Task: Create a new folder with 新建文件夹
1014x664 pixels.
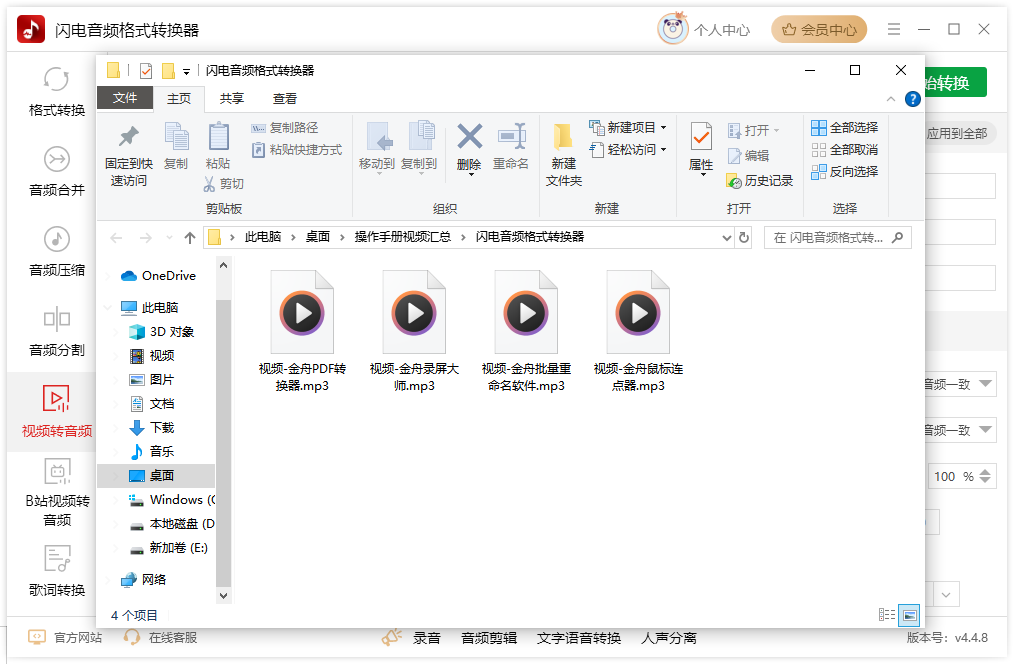Action: click(x=563, y=155)
